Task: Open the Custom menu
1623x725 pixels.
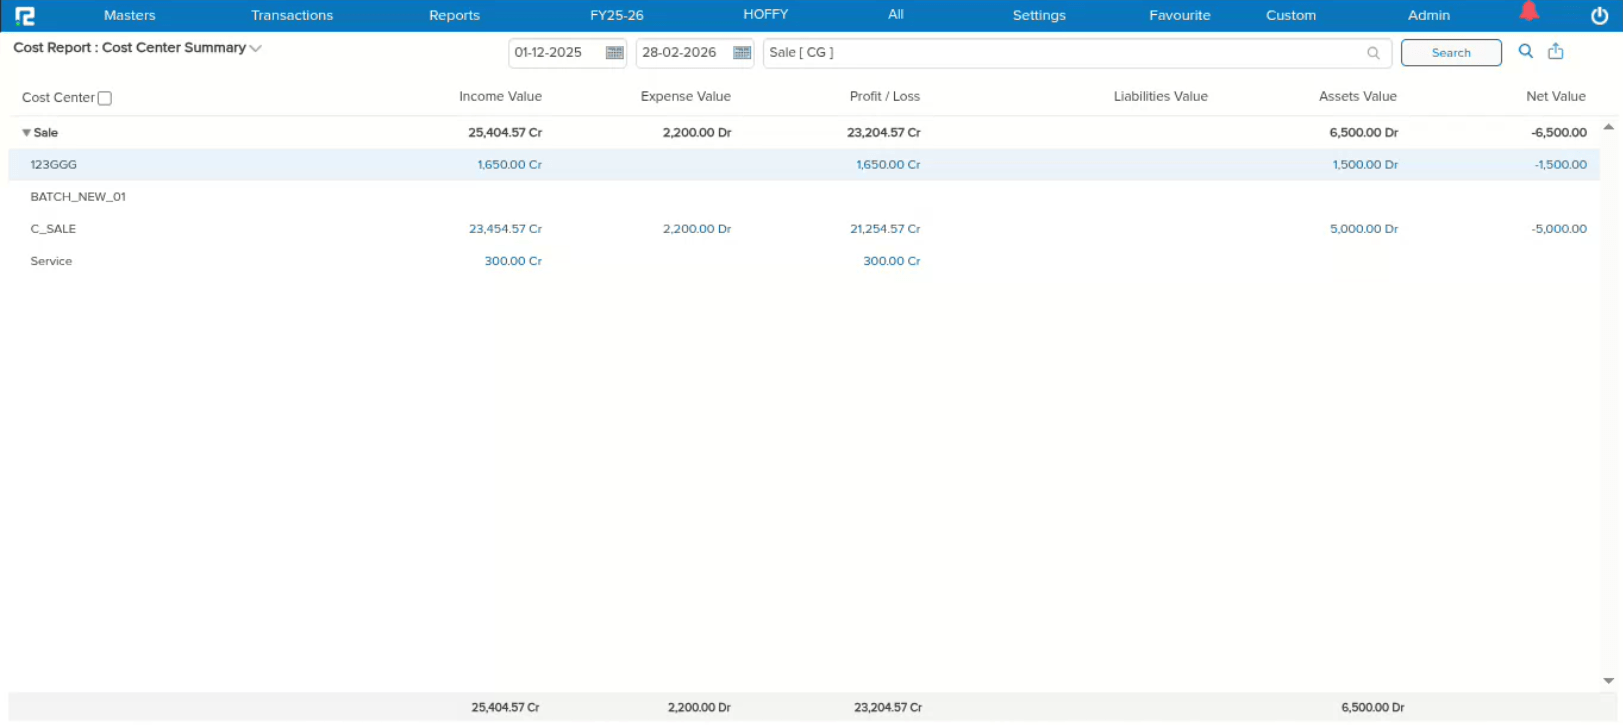Action: click(x=1291, y=15)
